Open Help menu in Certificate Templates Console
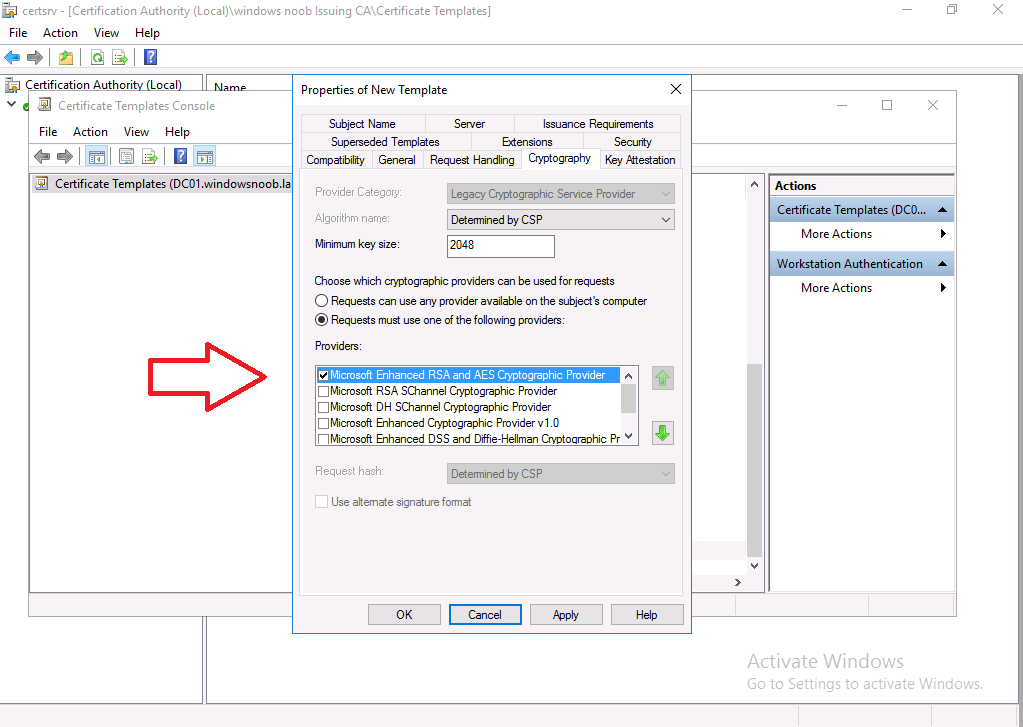The image size is (1023, 727). pos(177,132)
